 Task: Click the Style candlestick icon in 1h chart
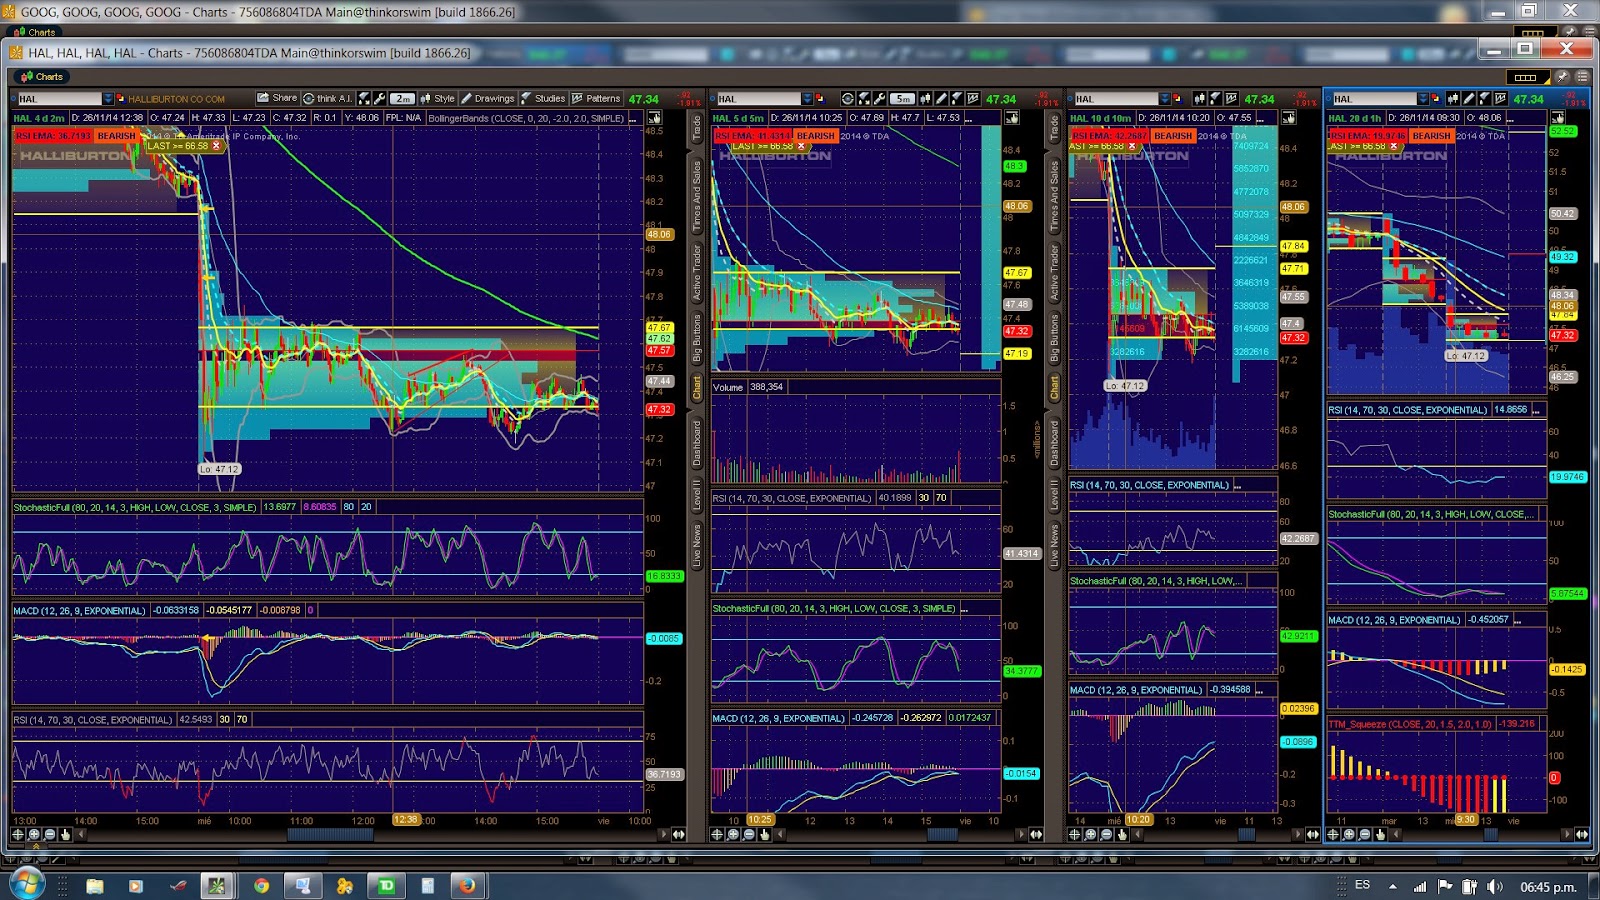click(x=1453, y=99)
